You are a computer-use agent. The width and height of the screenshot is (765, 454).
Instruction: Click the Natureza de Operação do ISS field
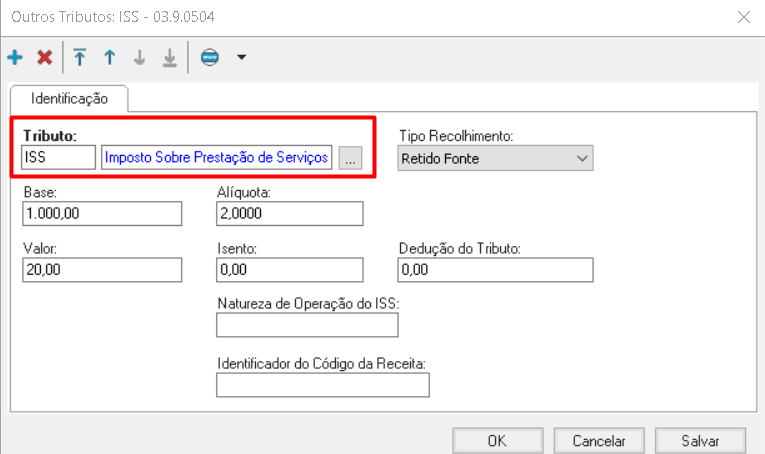tap(307, 325)
